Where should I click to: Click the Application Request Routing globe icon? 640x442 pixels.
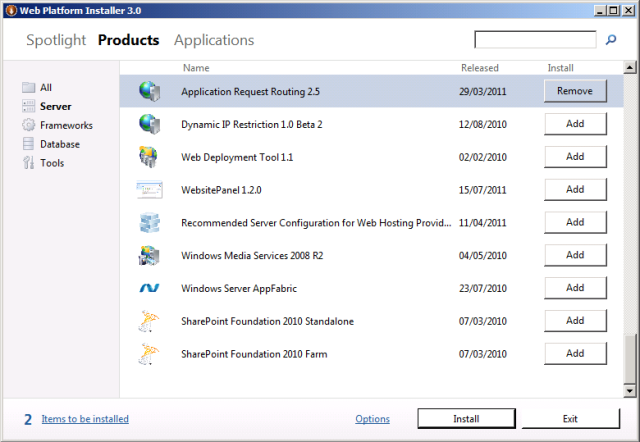(149, 91)
